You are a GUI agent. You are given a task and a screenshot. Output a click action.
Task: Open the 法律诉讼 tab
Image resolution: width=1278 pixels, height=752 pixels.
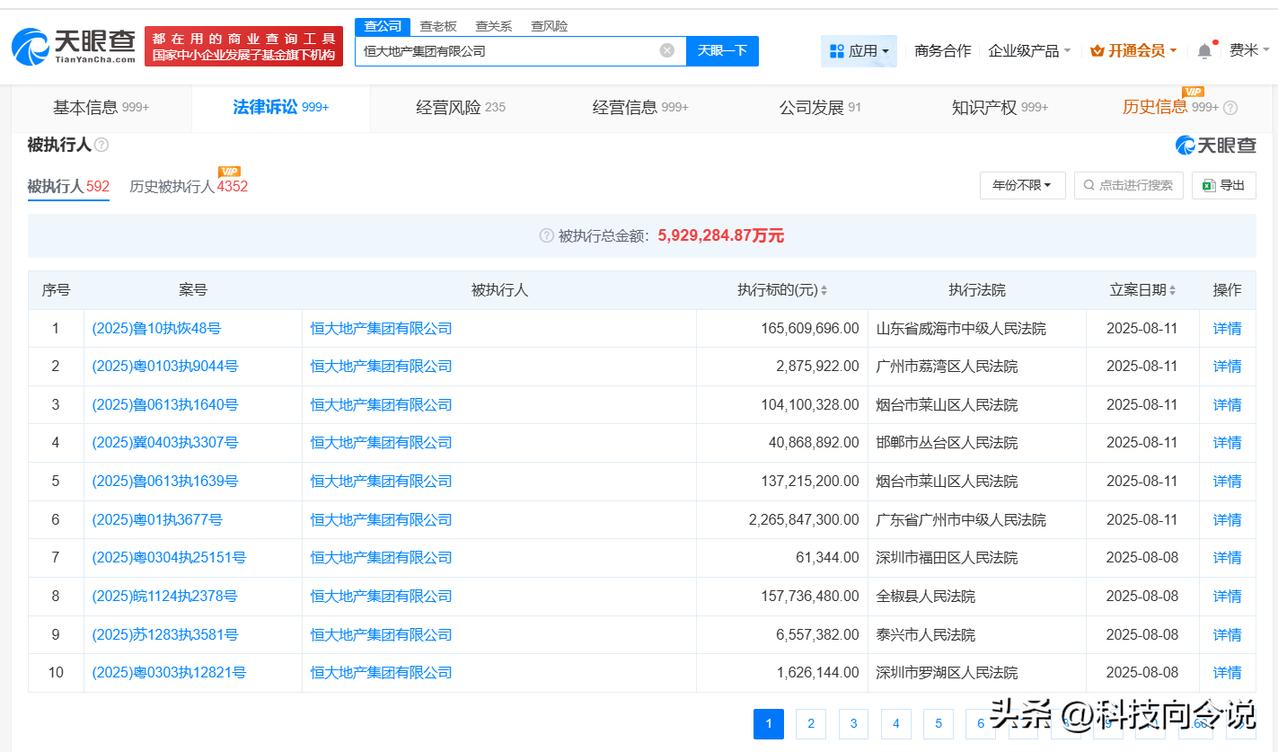[x=280, y=107]
